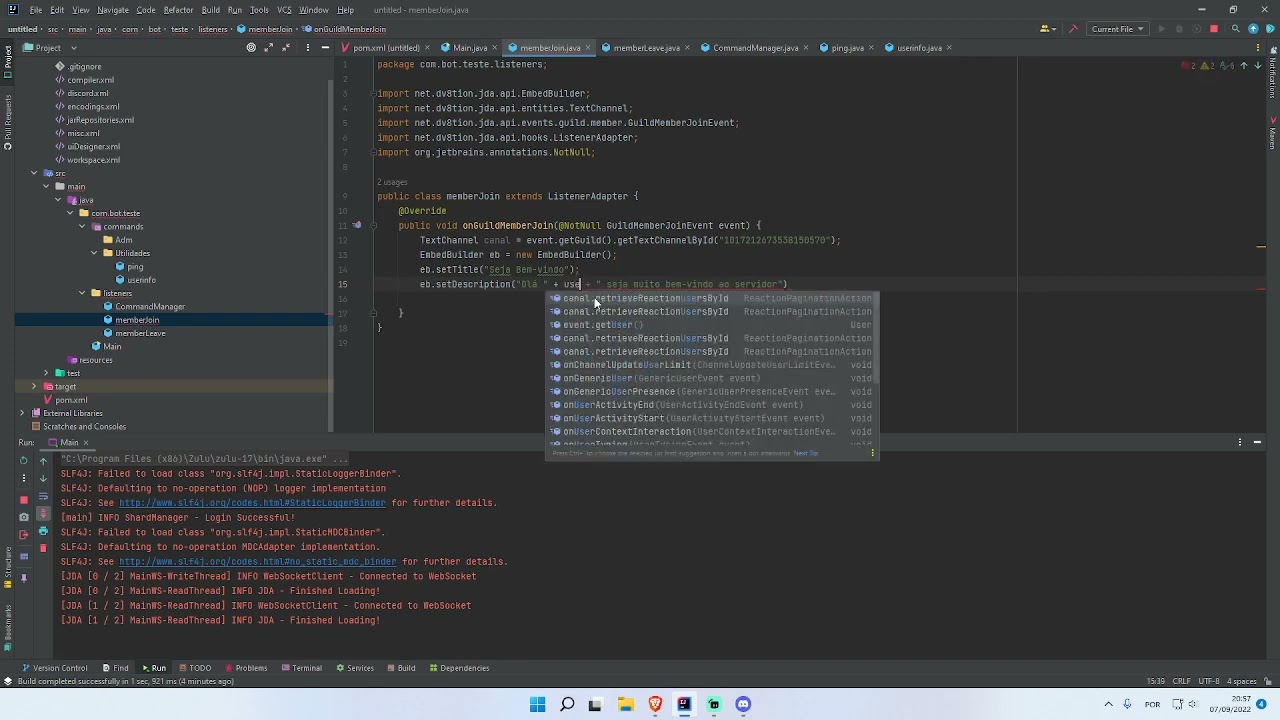Click the TODO tool window button
The image size is (1280, 720).
pos(194,668)
